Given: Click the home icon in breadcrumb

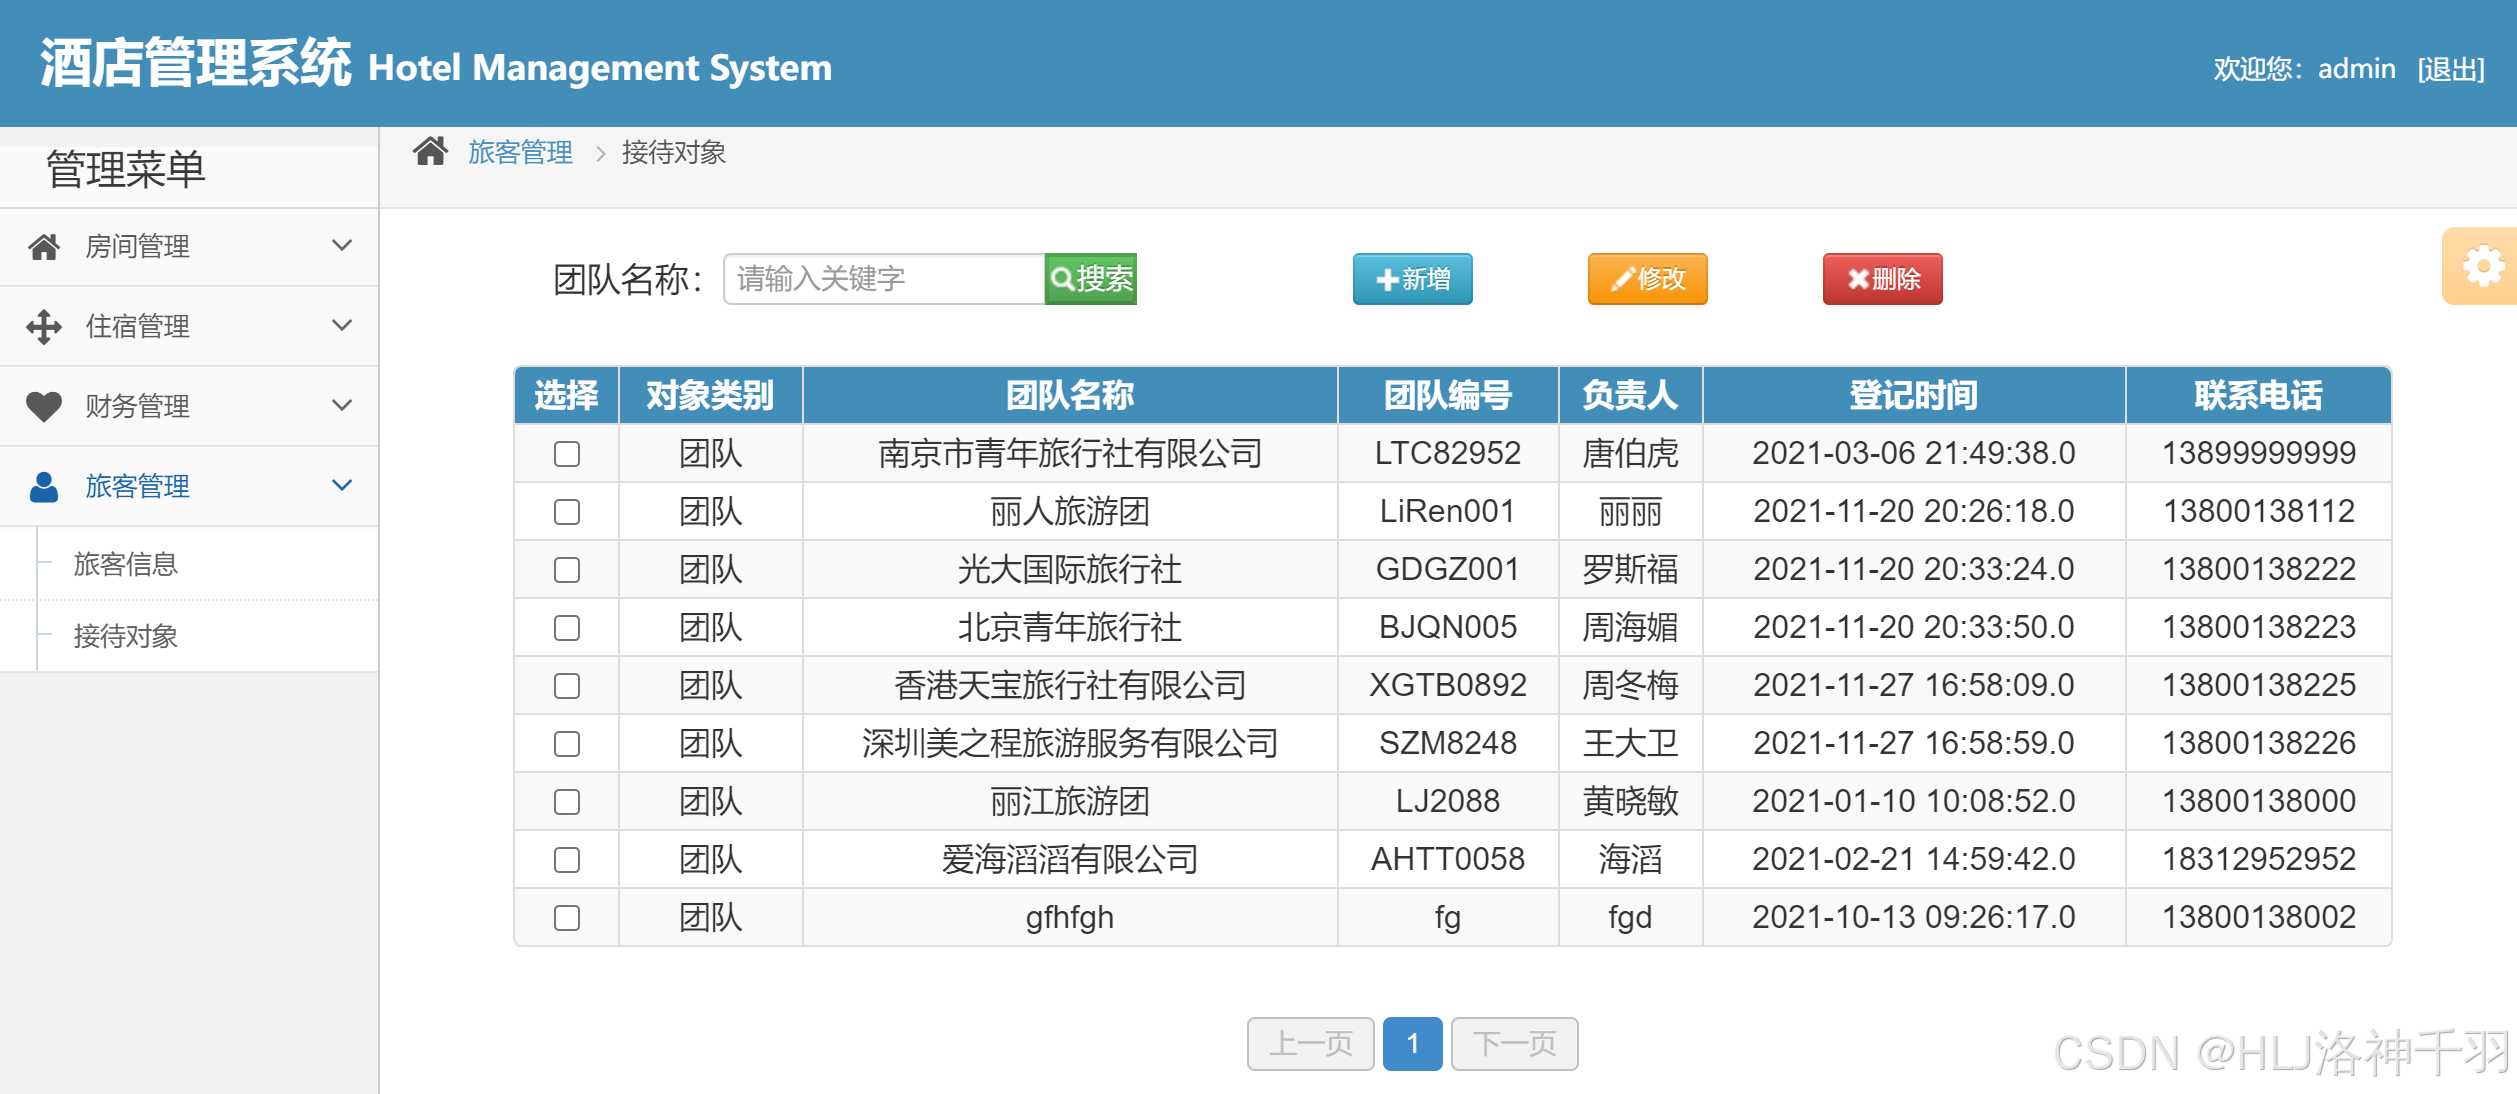Looking at the screenshot, I should coord(430,152).
